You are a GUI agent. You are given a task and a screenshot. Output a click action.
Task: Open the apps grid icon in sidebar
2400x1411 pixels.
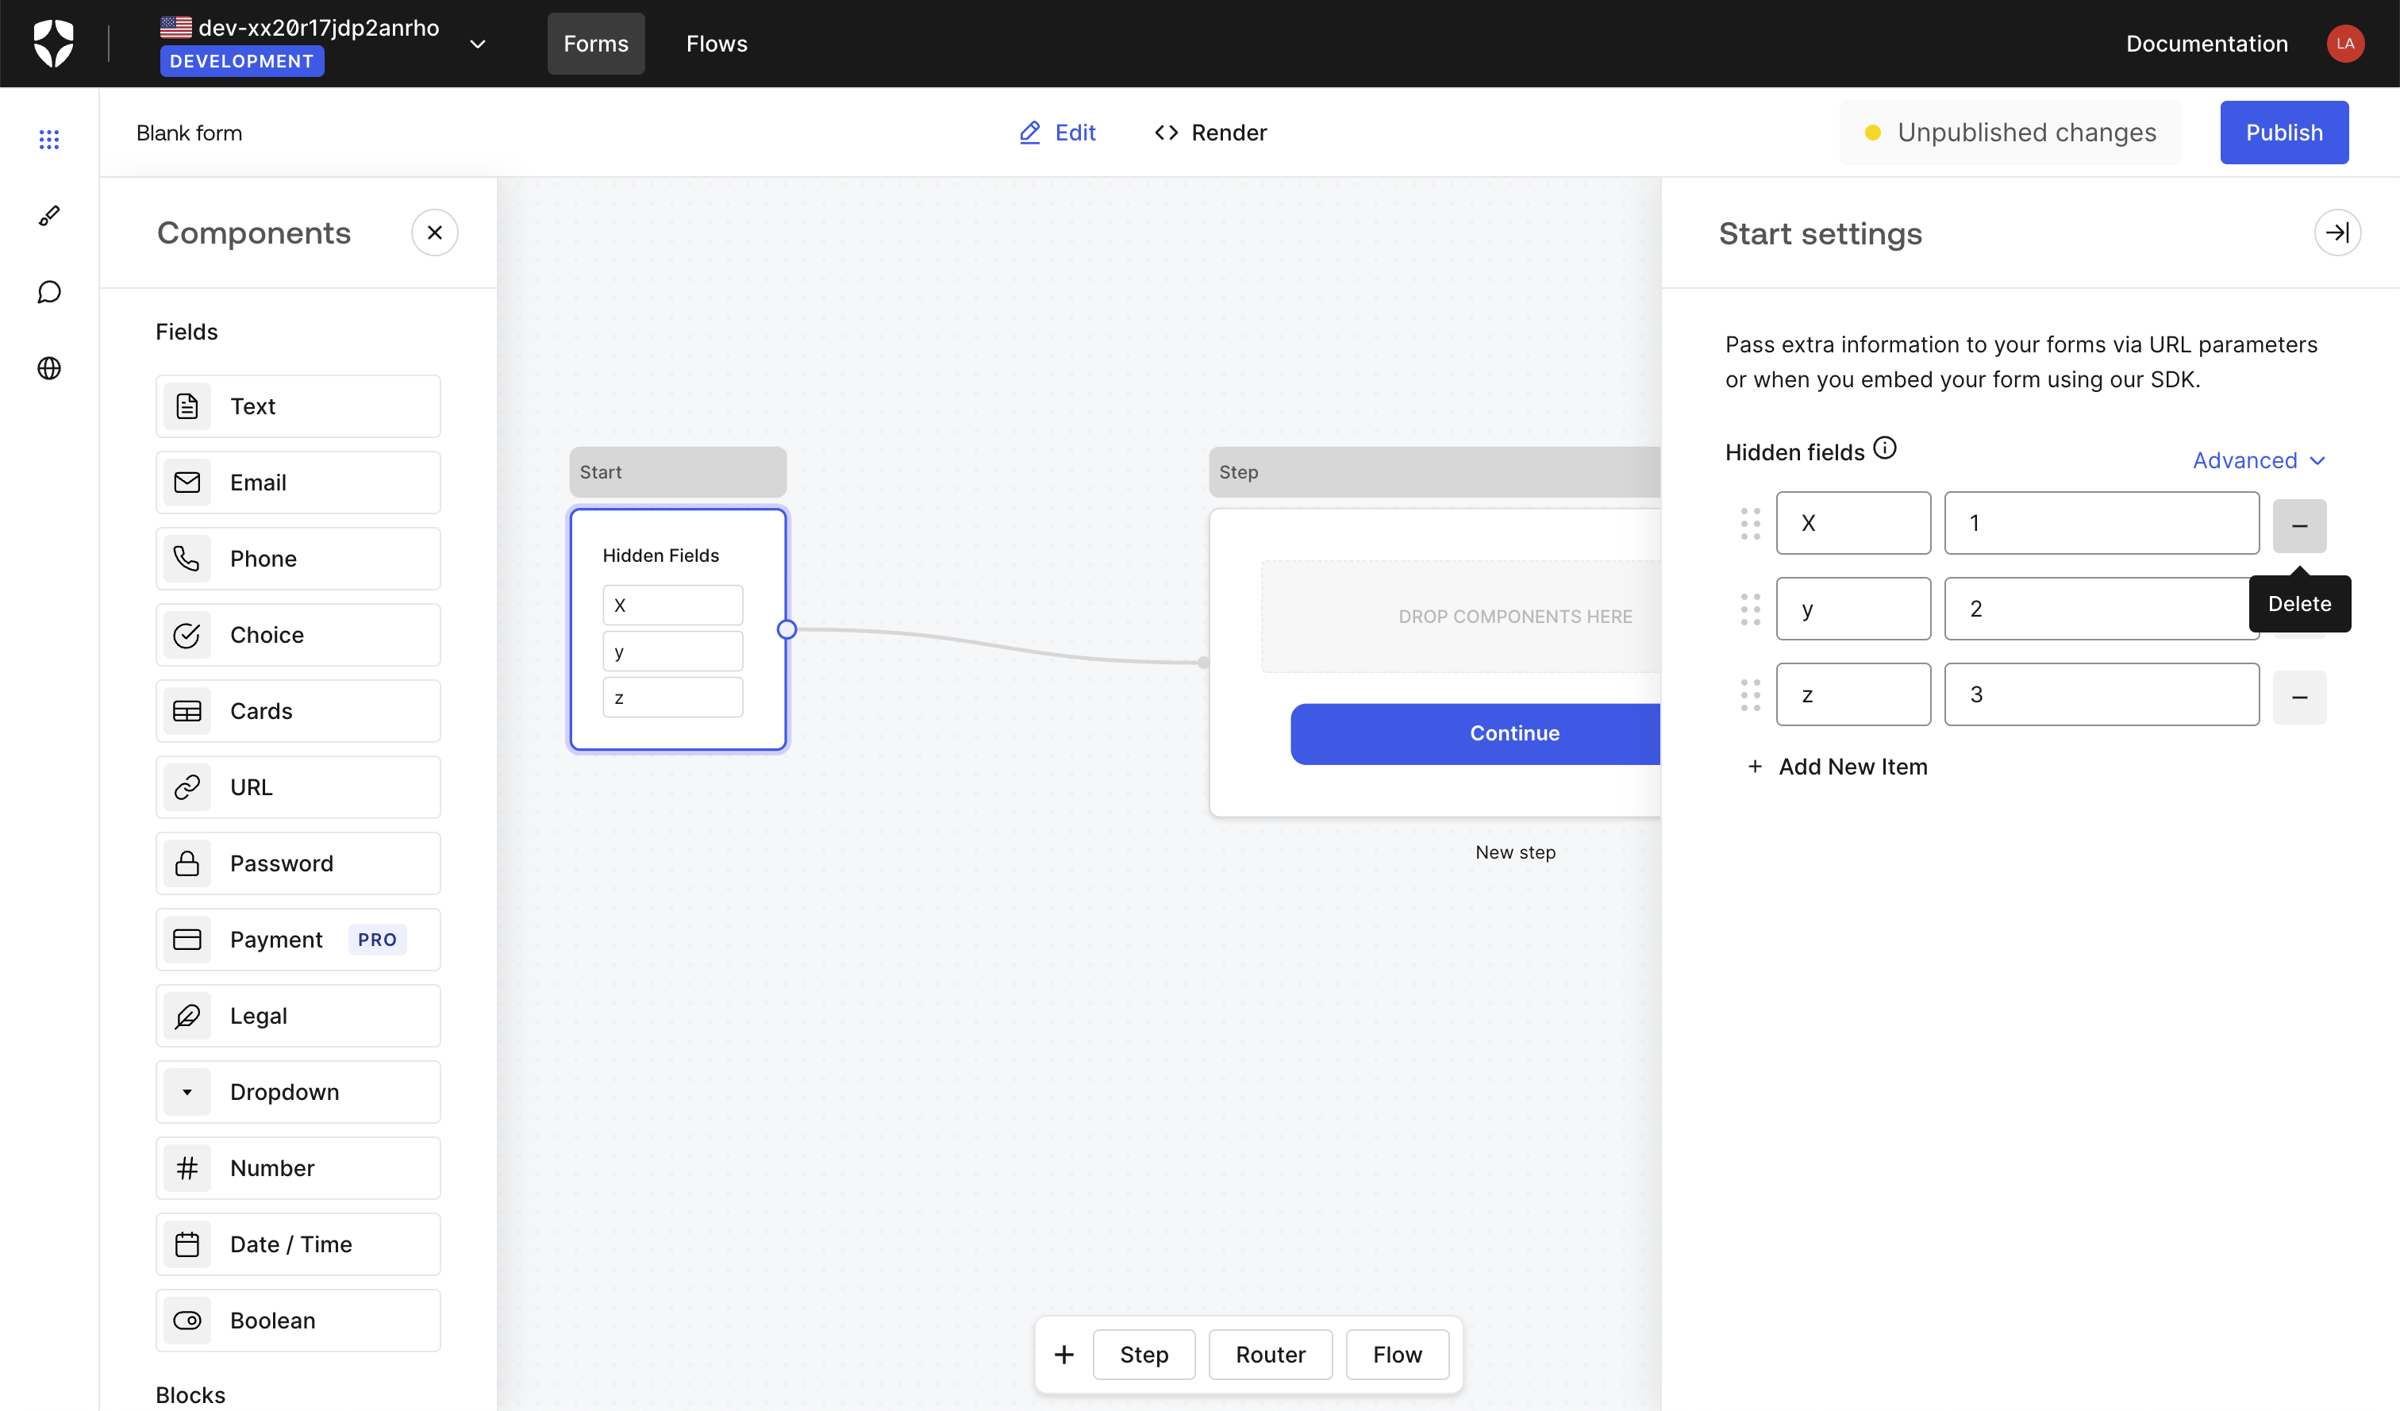point(49,139)
